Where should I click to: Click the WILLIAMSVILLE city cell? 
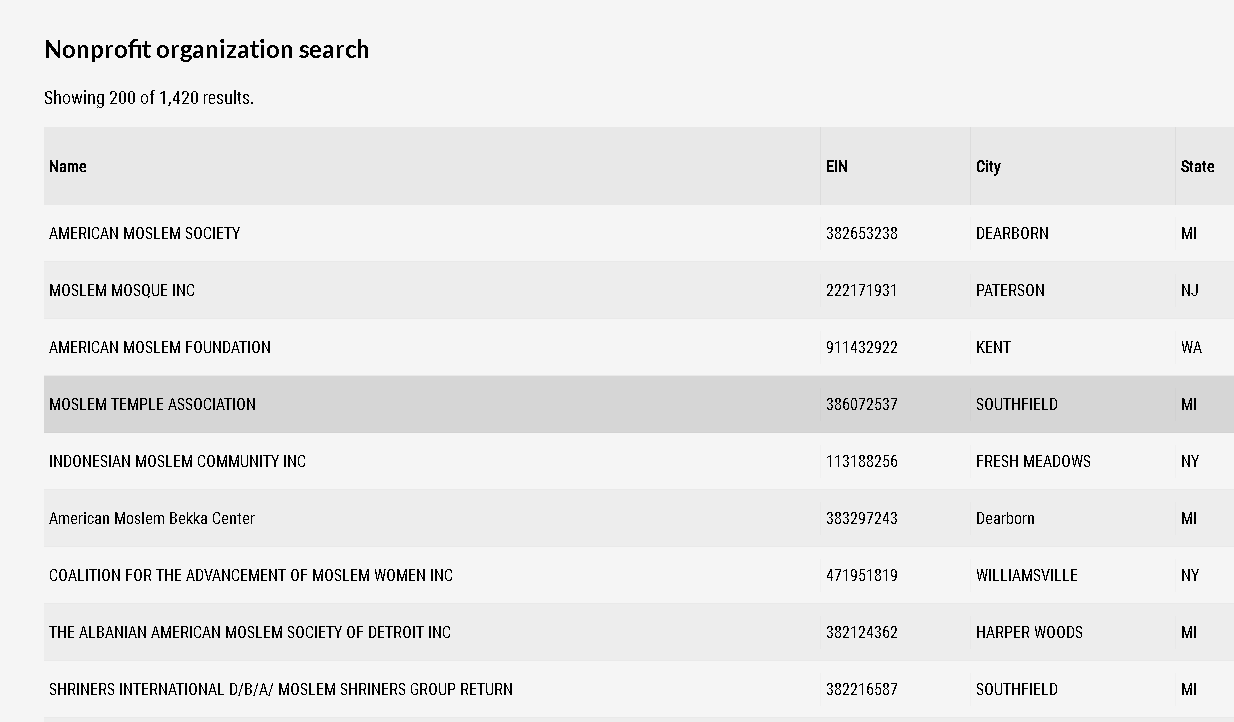coord(1027,575)
